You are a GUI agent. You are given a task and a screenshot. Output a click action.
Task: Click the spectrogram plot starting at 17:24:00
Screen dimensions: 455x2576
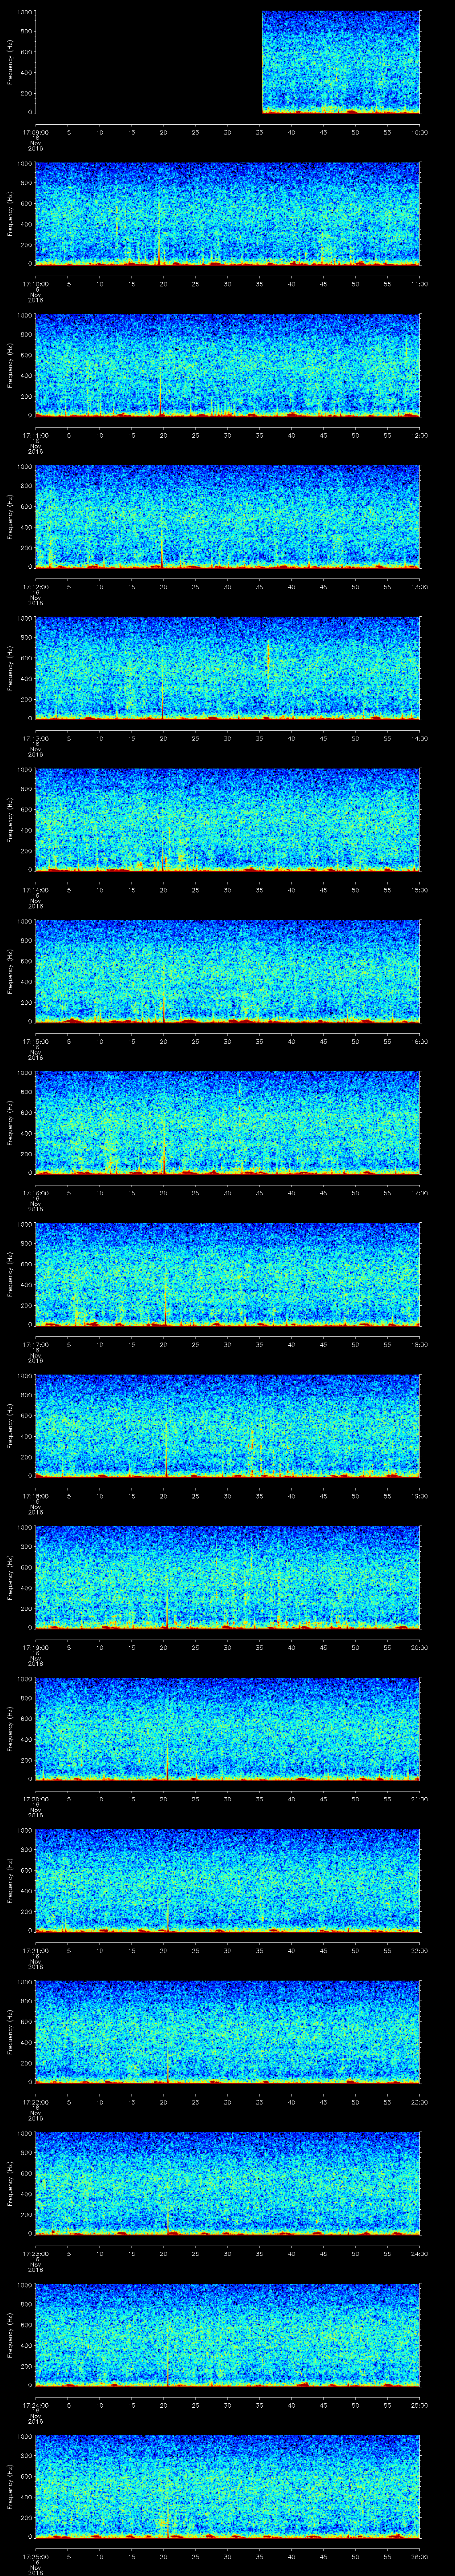click(x=228, y=2335)
